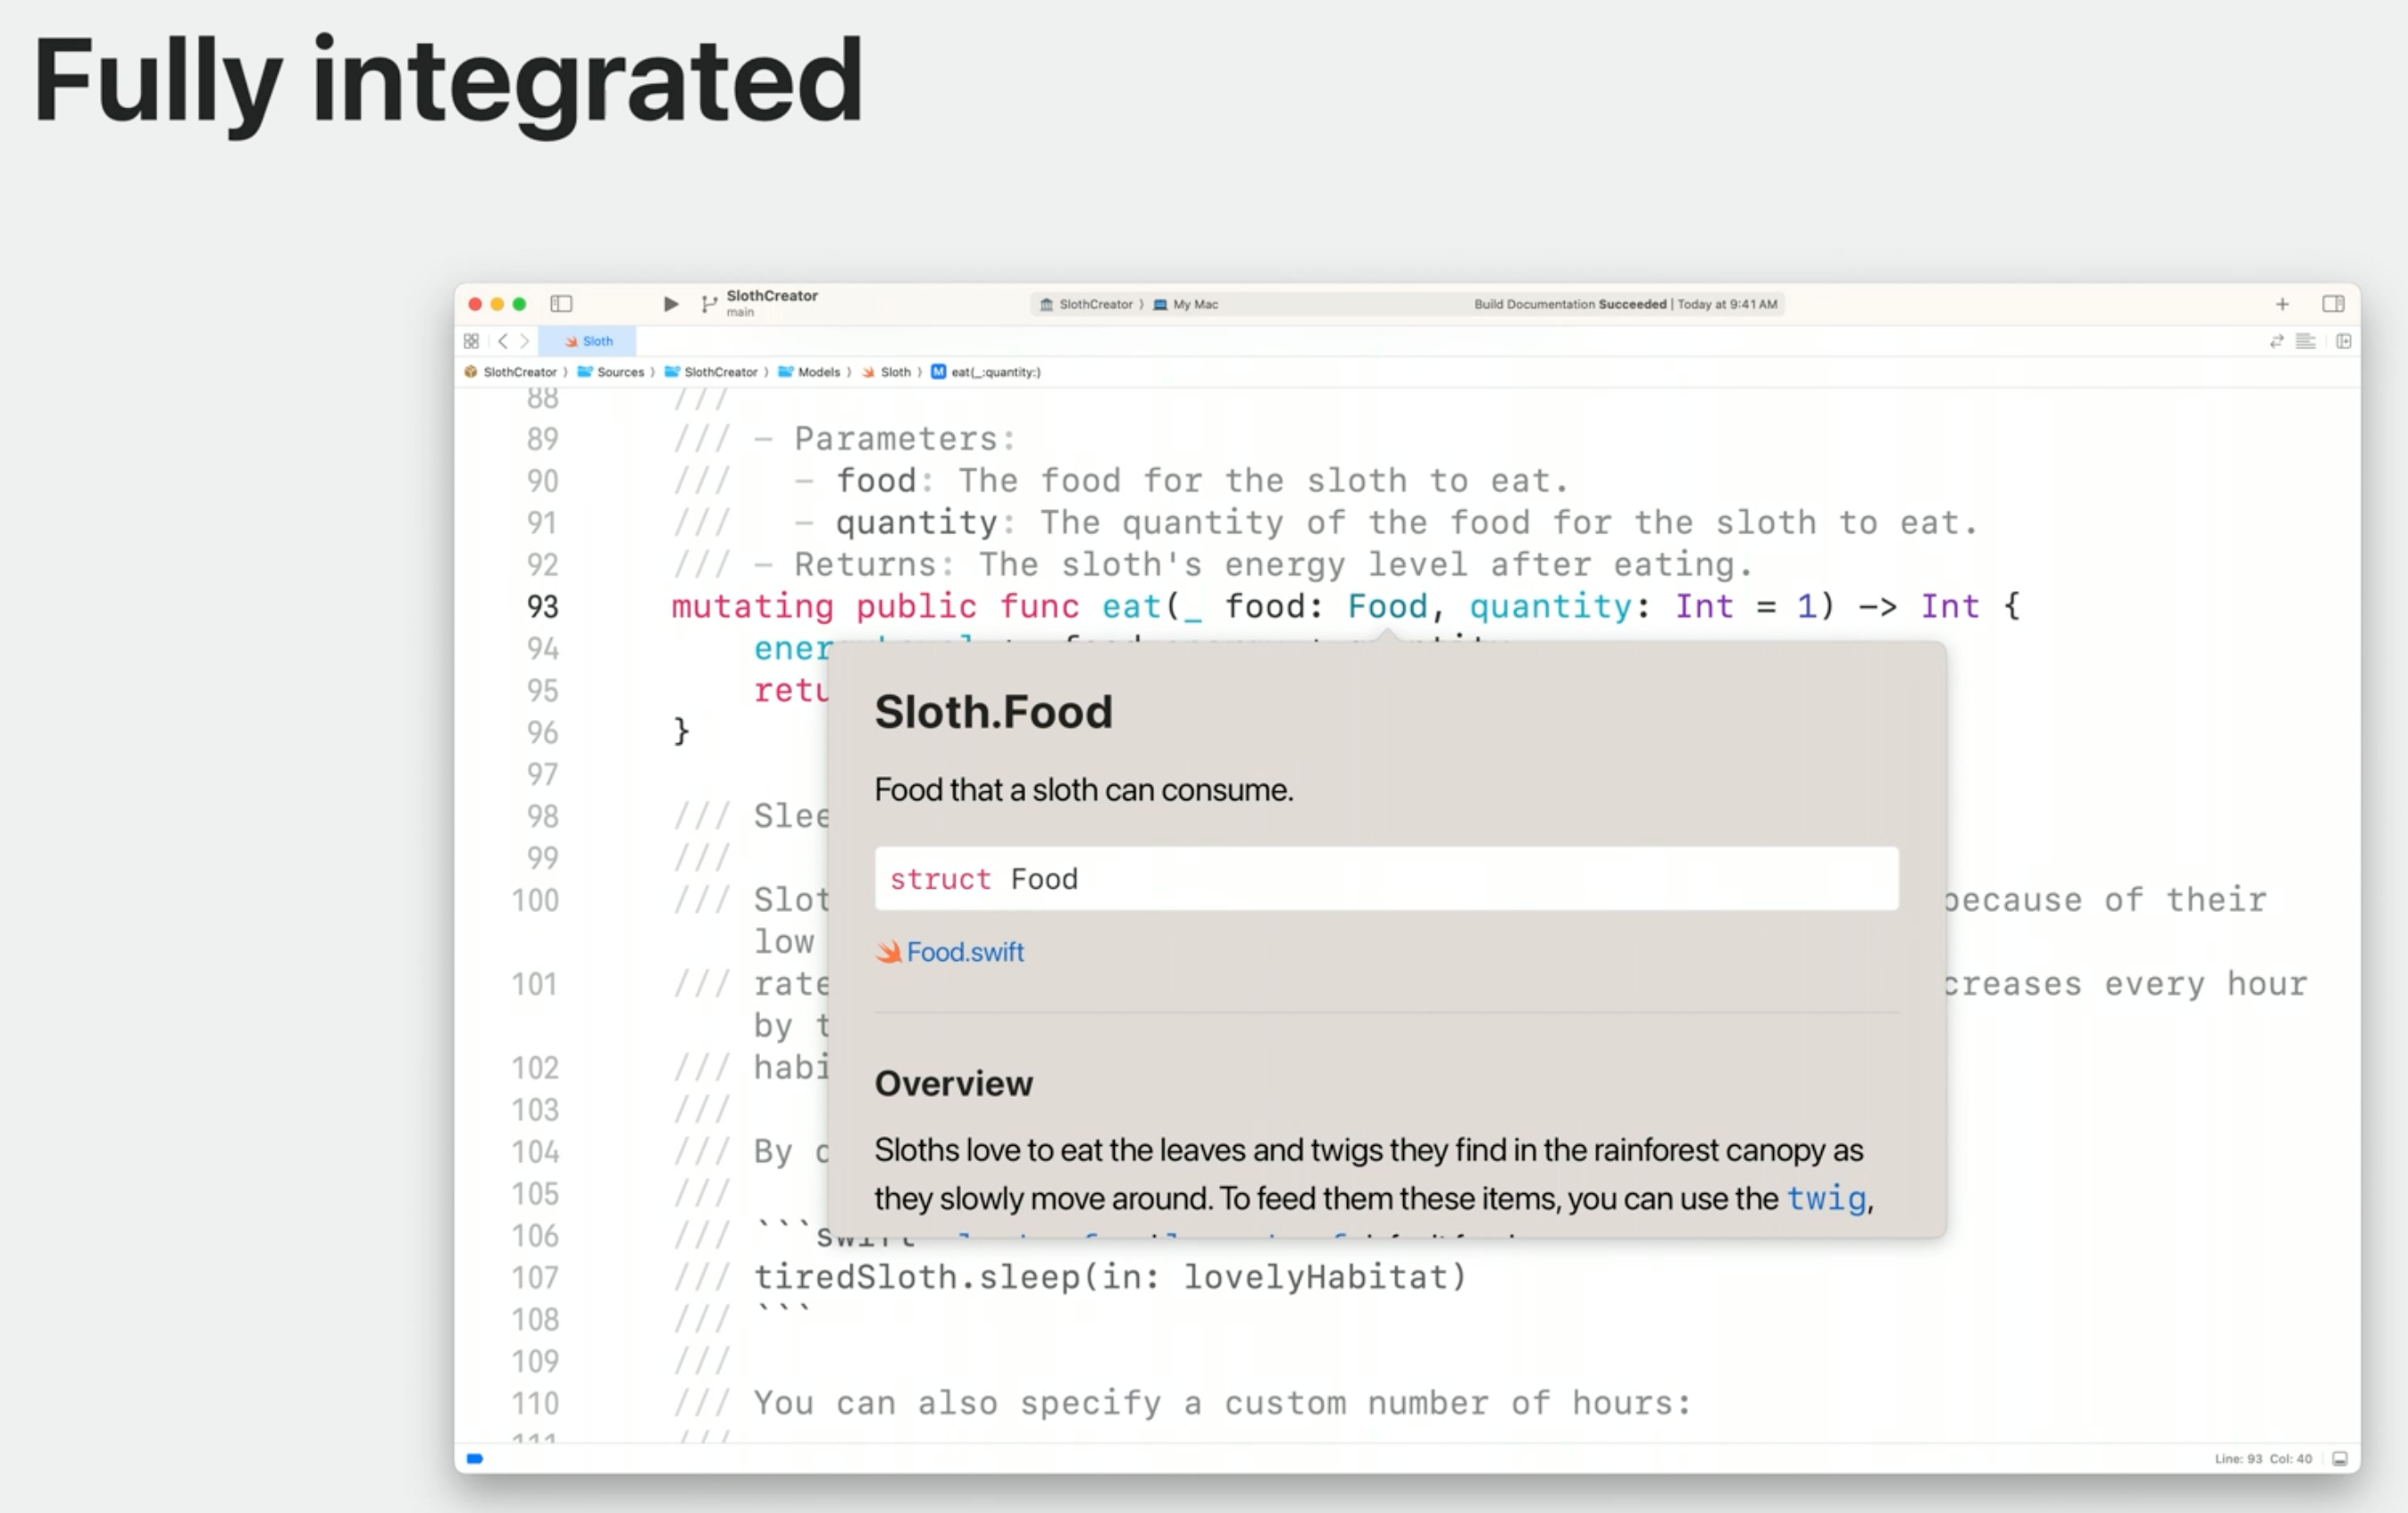The width and height of the screenshot is (2408, 1513).
Task: Toggle the left navigator sidebar
Action: pos(561,303)
